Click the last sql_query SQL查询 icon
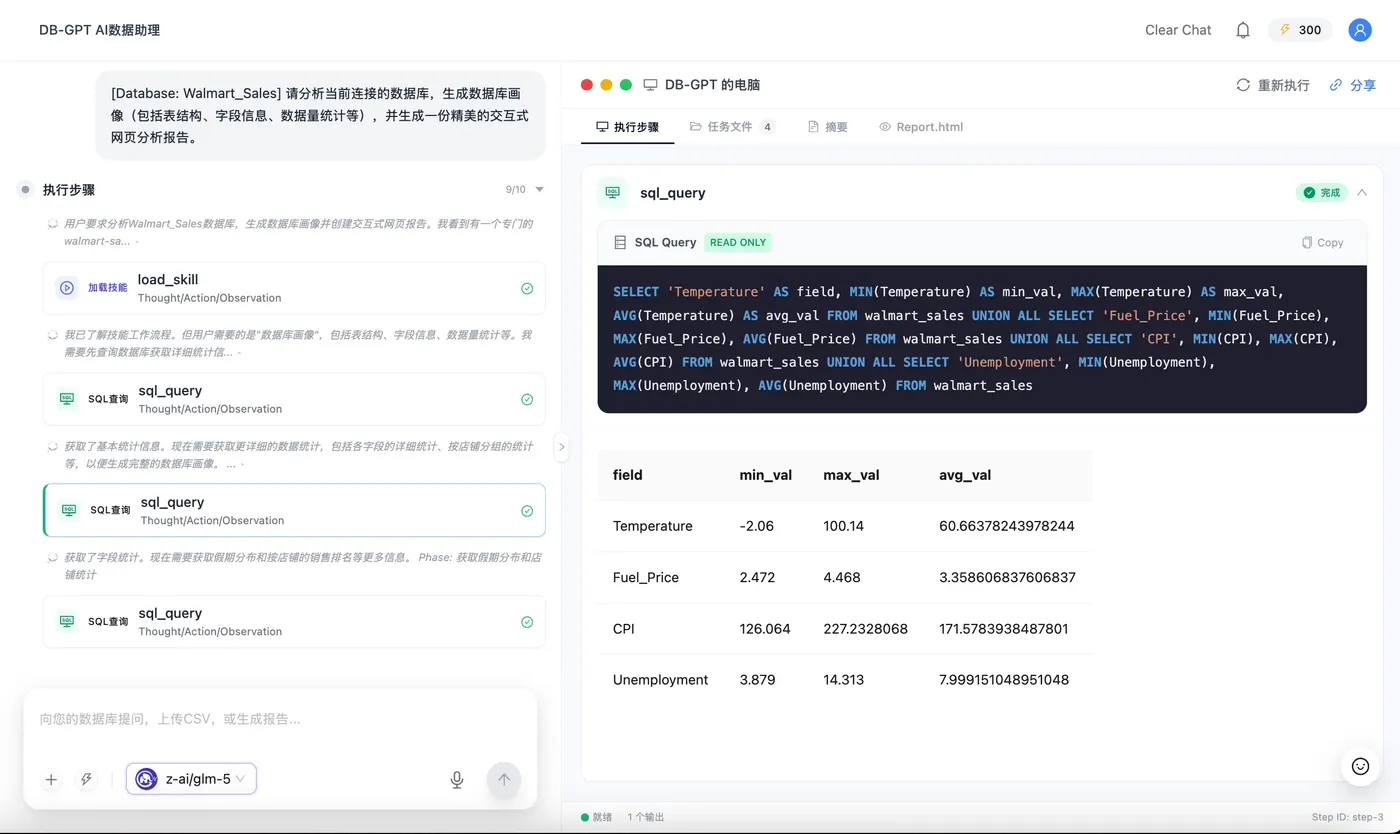Viewport: 1400px width, 834px height. 67,621
